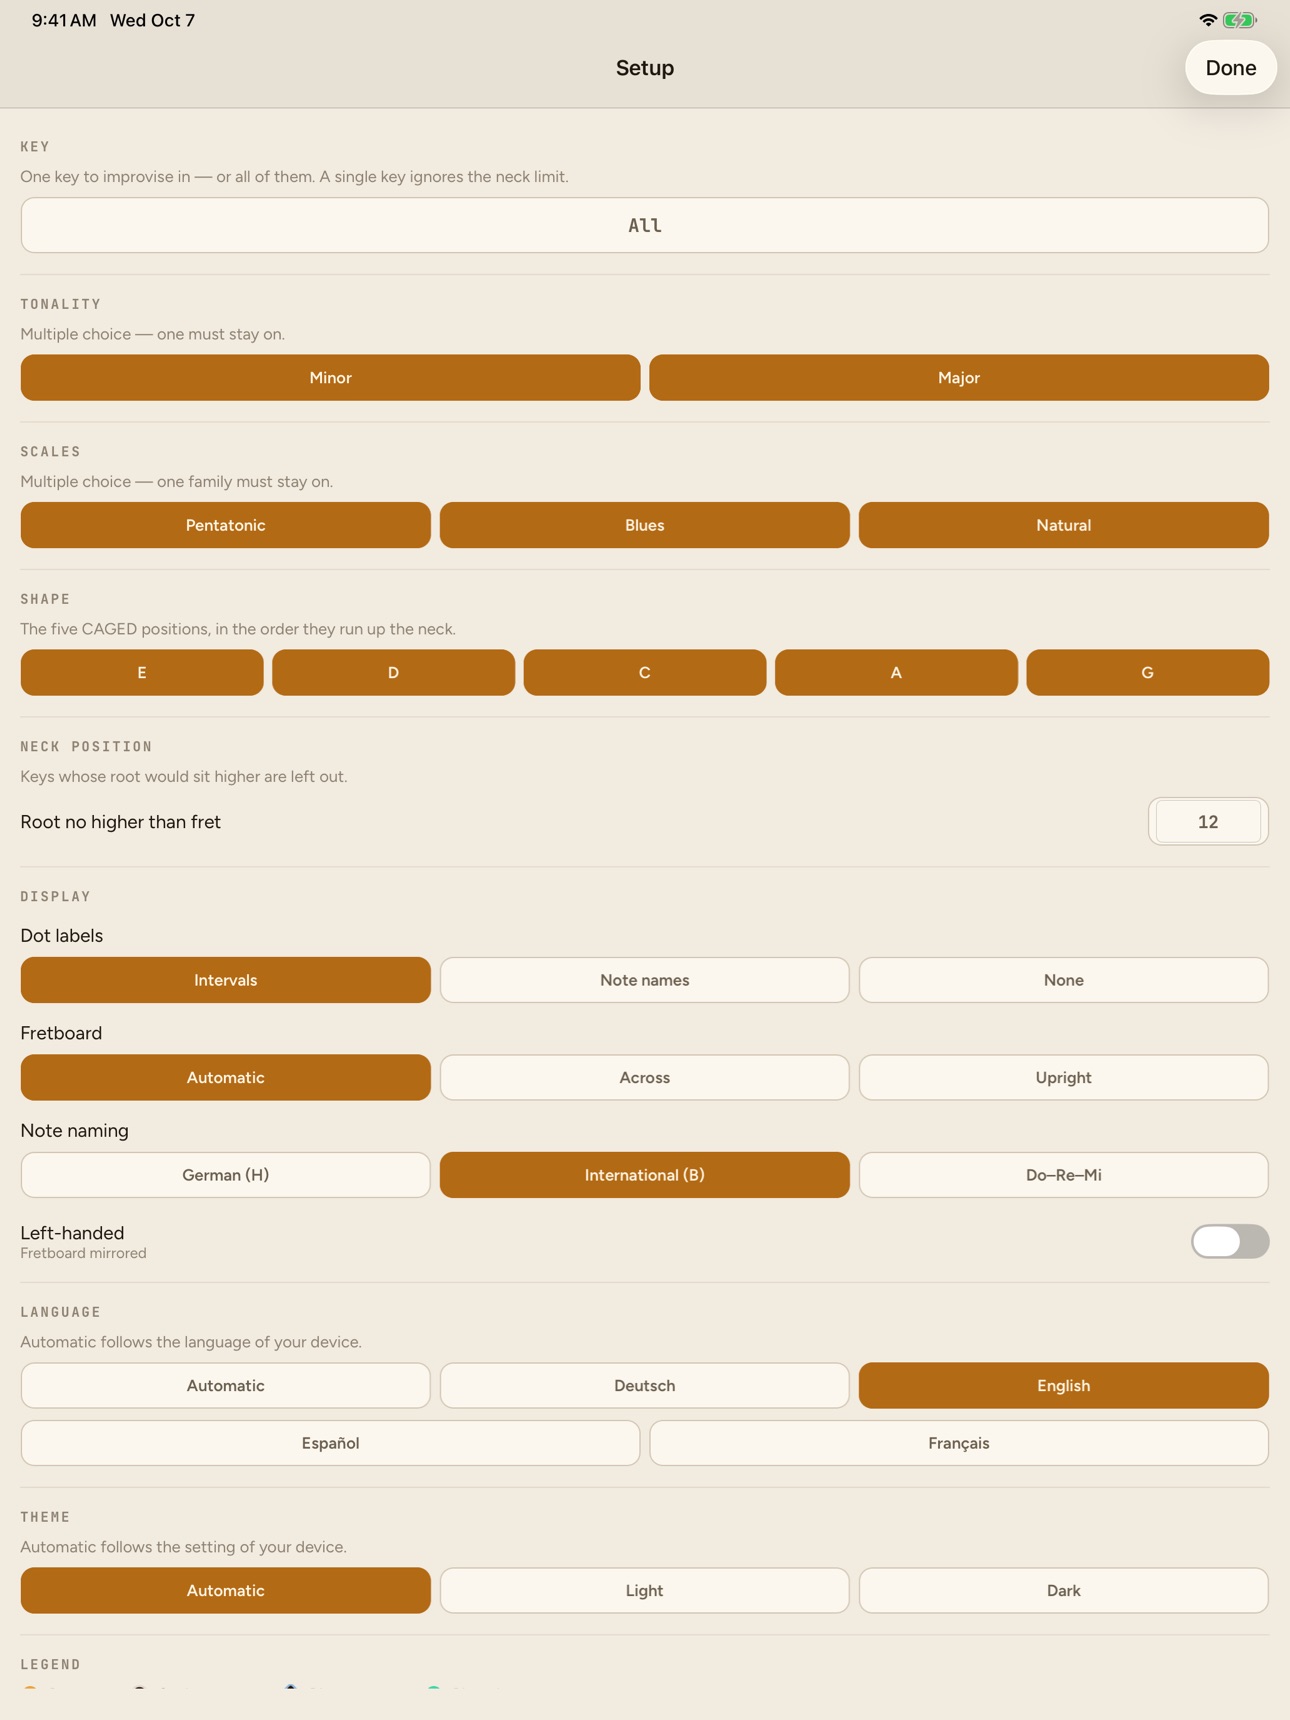Set Theme to Dark

coord(1064,1591)
